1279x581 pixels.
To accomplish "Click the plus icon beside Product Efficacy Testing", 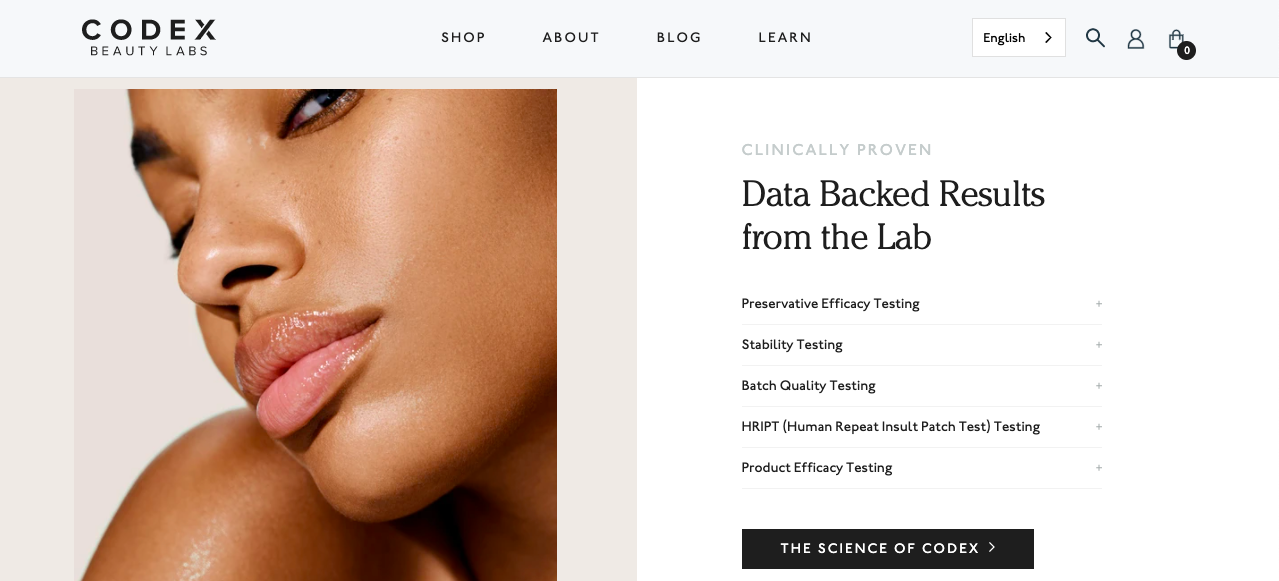I will click(1098, 468).
